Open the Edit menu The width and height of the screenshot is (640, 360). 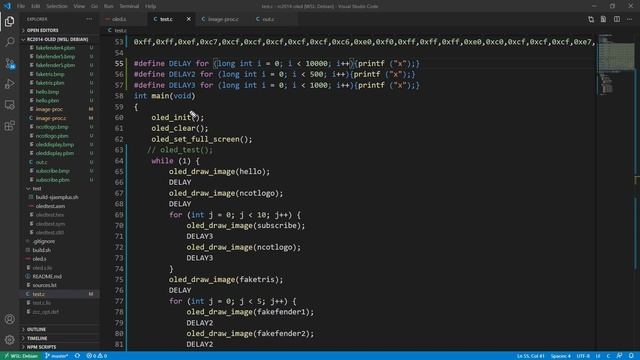36,6
